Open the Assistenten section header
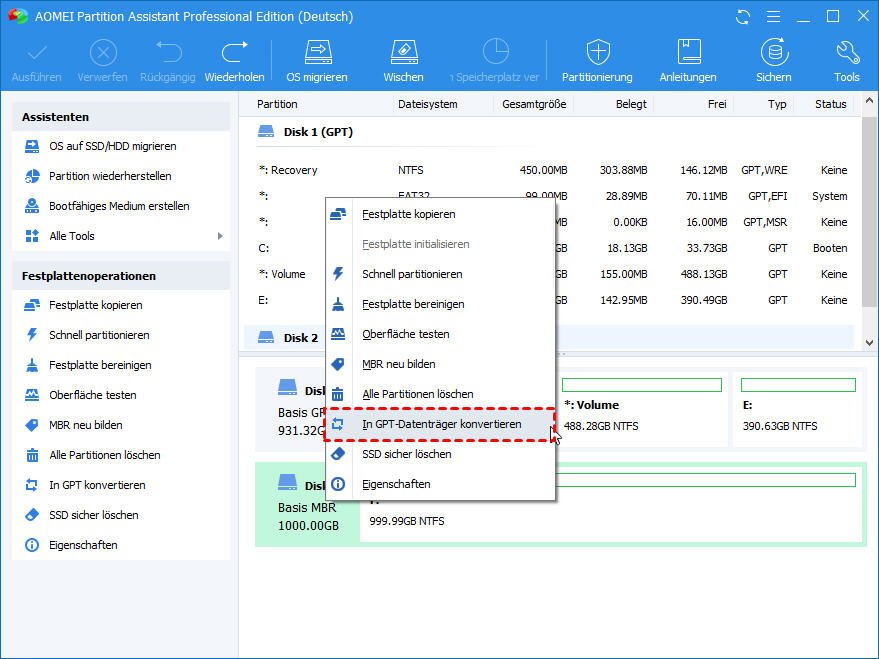The width and height of the screenshot is (879, 659). [121, 117]
